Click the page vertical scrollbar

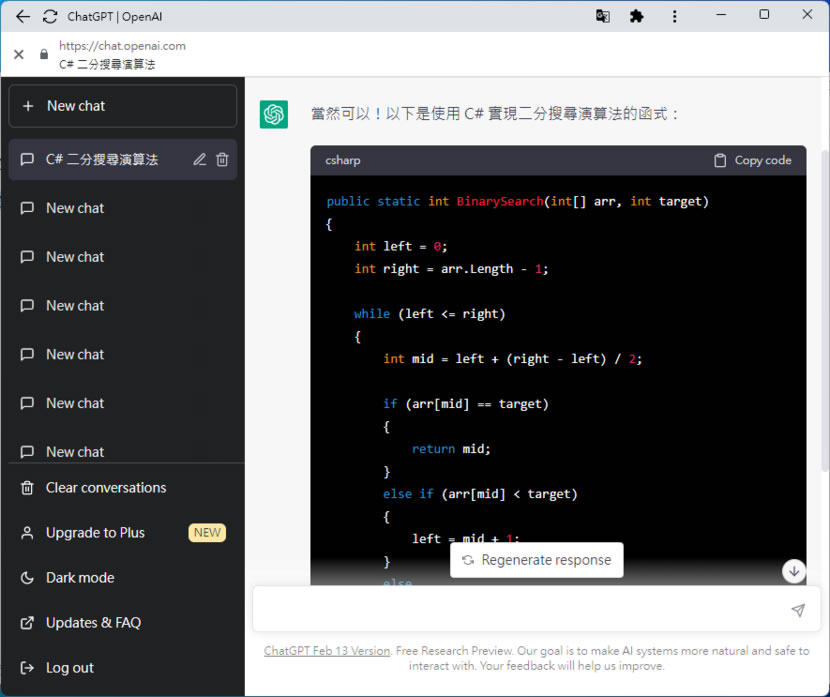[x=825, y=312]
